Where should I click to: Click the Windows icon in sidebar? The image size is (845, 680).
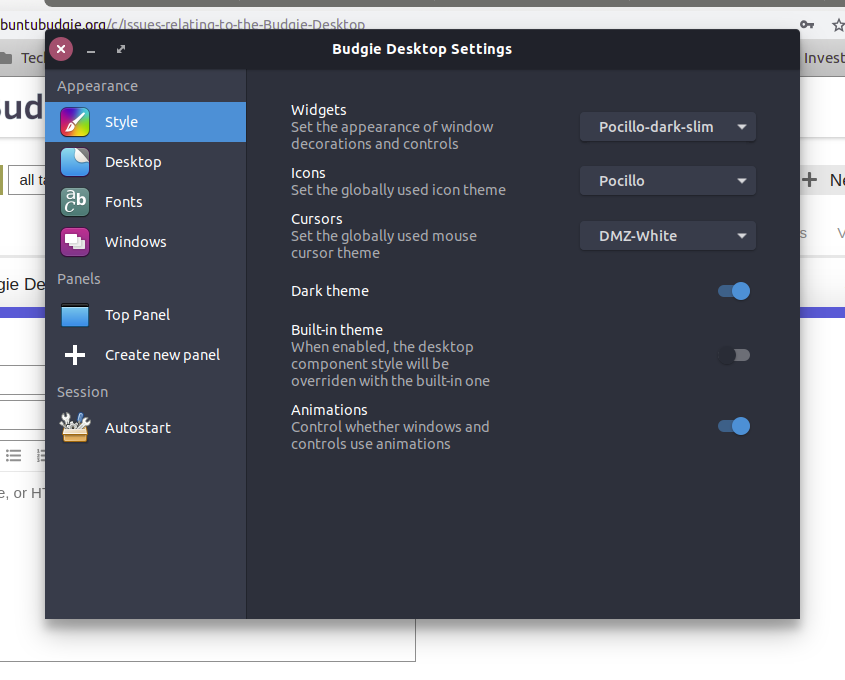pos(75,242)
